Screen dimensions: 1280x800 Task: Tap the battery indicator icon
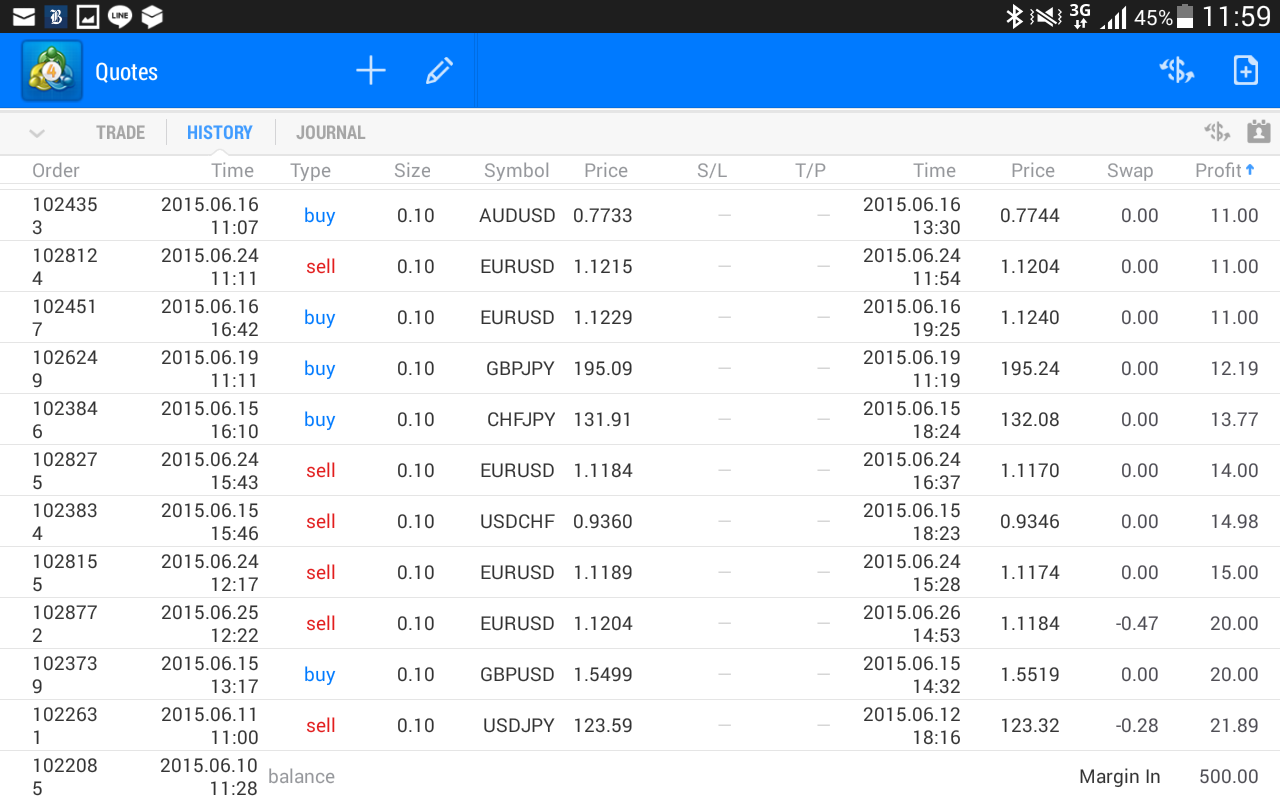pos(1185,16)
